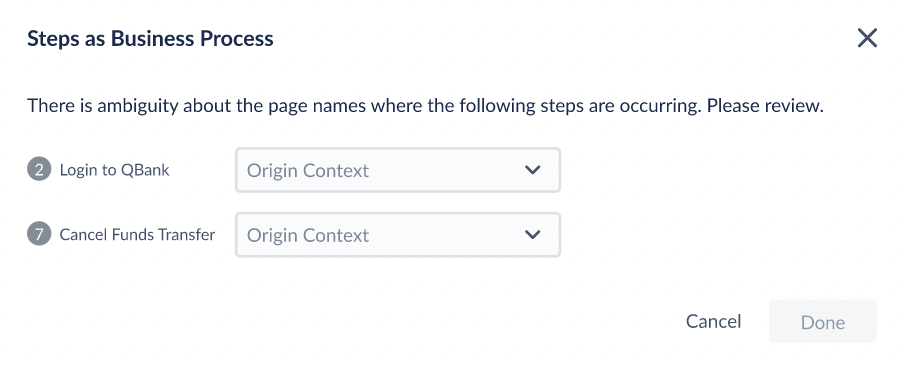Cancel the business process dialog
This screenshot has height=372, width=906.
(713, 321)
